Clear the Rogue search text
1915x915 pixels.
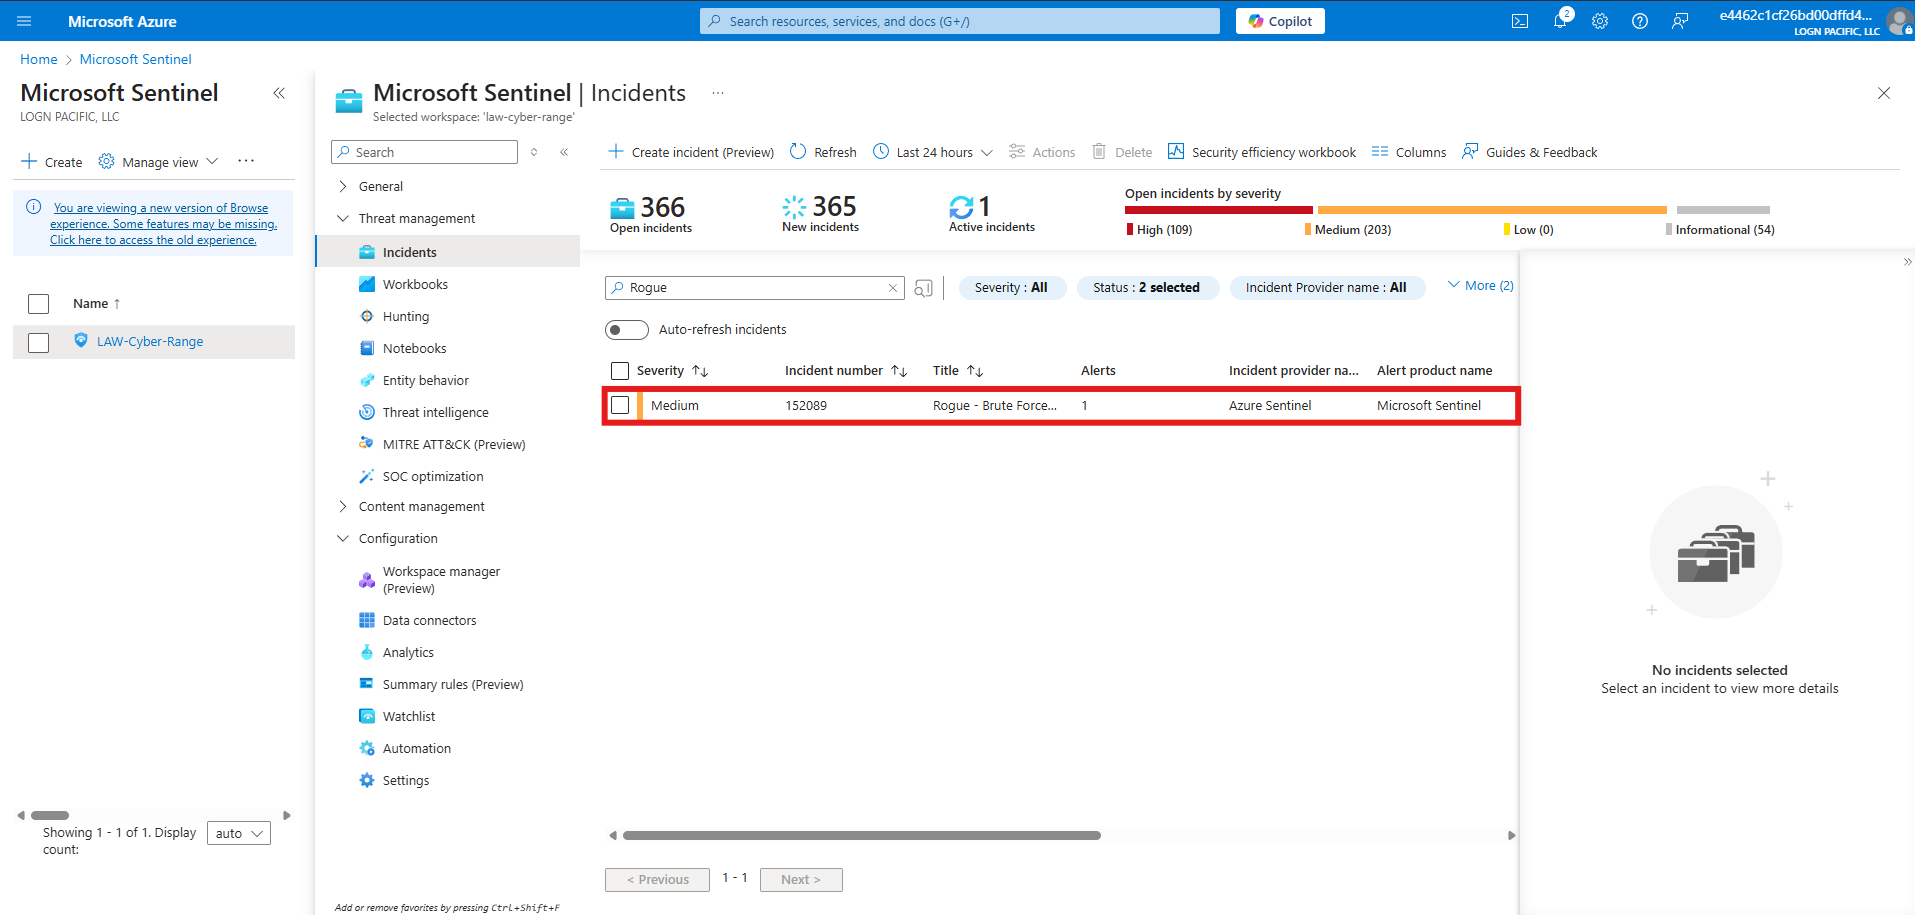point(893,288)
